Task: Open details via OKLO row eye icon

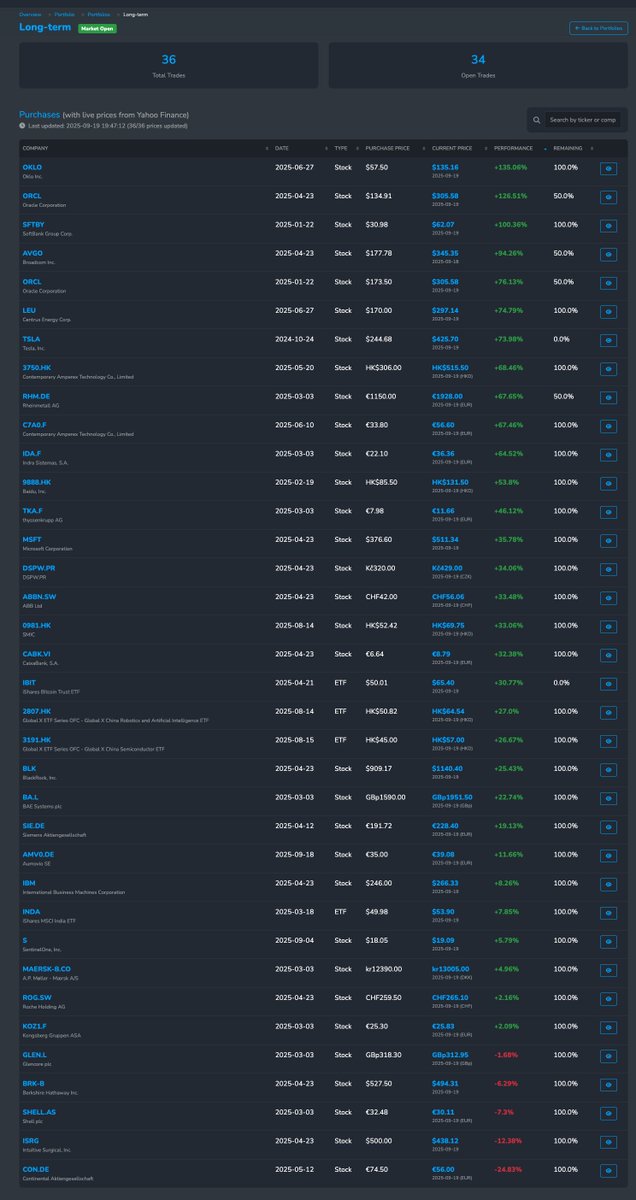Action: coord(609,169)
